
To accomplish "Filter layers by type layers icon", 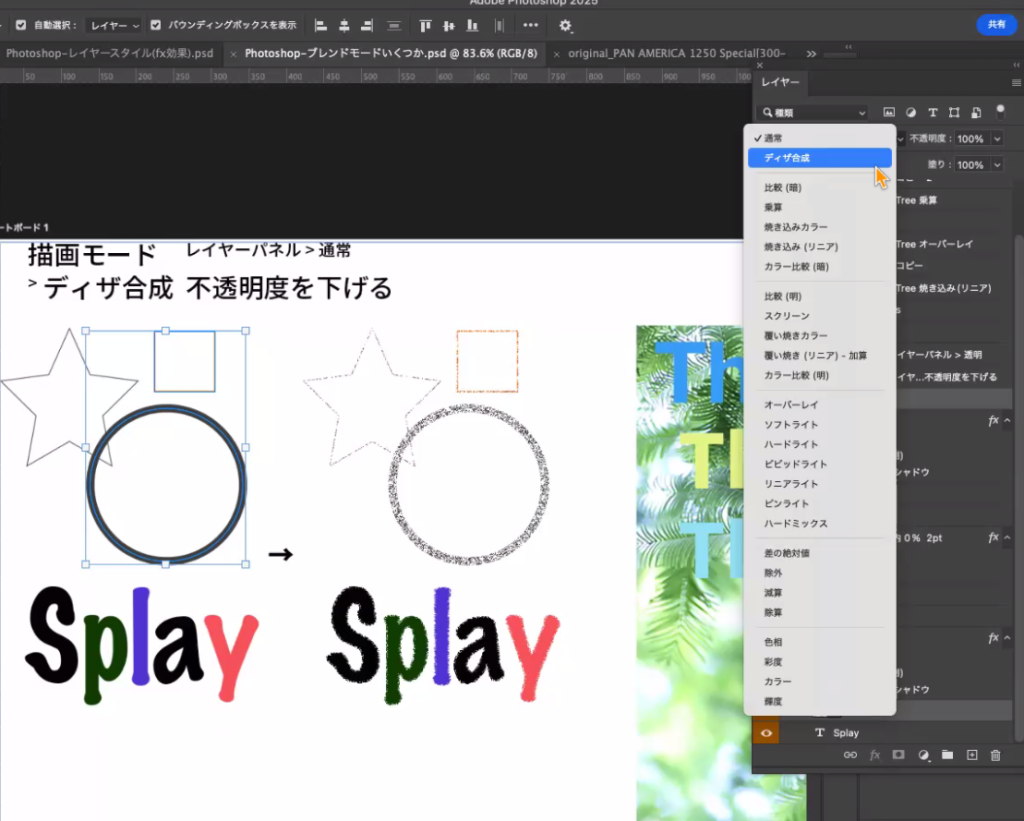I will [x=933, y=113].
